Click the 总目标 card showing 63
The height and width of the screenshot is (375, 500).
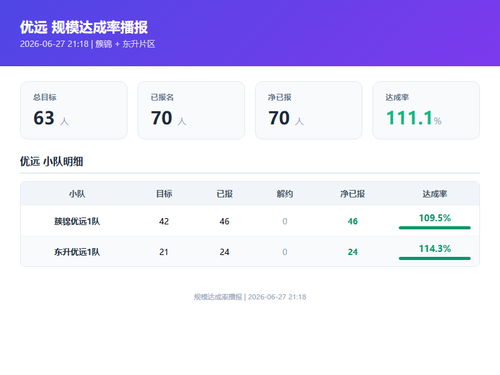pos(74,110)
